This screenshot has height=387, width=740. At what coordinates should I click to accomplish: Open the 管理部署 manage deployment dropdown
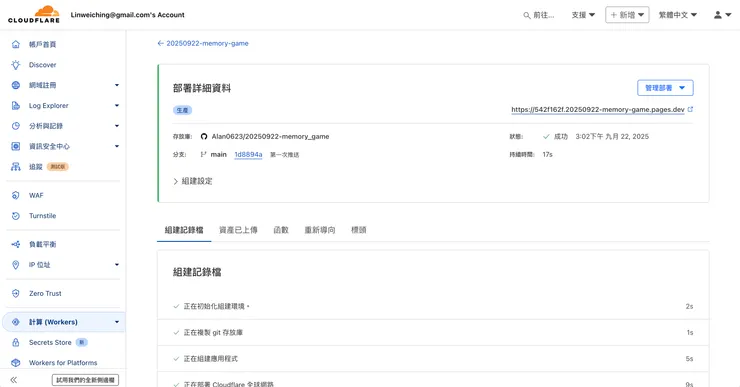(x=665, y=88)
